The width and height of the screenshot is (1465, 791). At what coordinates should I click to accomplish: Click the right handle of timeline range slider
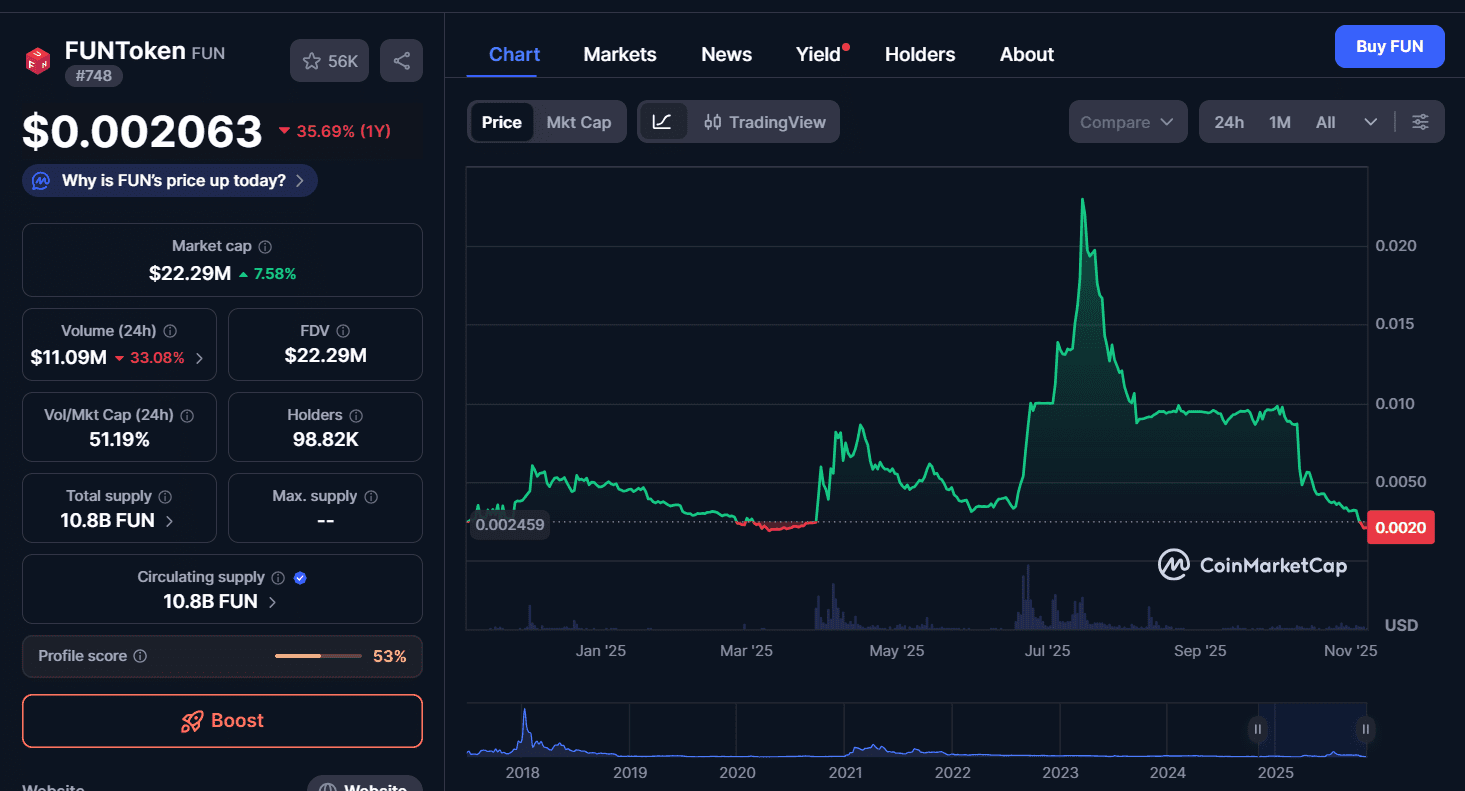point(1365,729)
